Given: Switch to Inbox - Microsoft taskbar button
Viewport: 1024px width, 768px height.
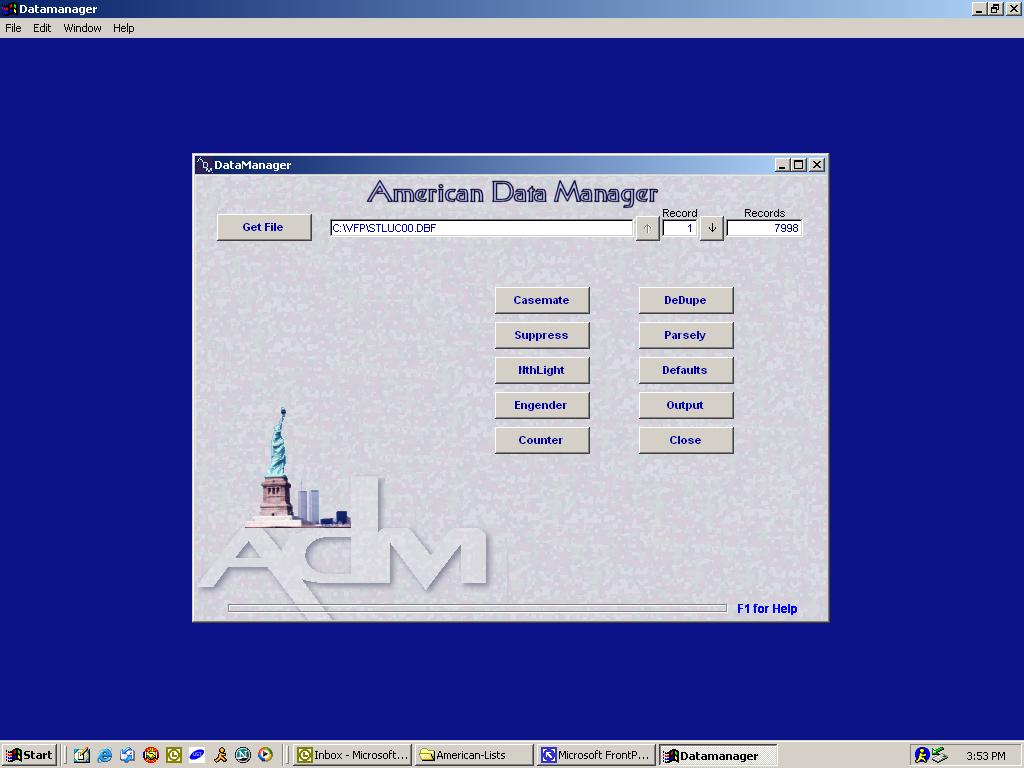Looking at the screenshot, I should point(353,755).
